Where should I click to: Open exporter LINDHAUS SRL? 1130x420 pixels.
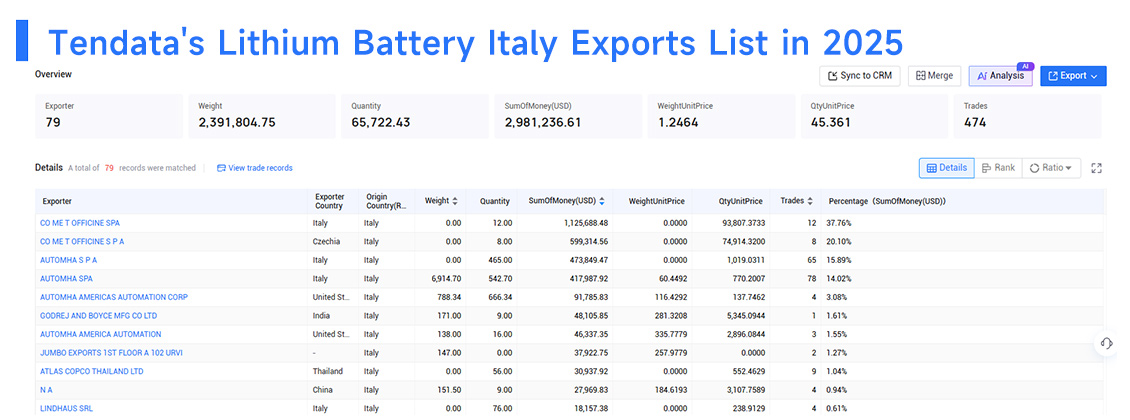(x=66, y=408)
